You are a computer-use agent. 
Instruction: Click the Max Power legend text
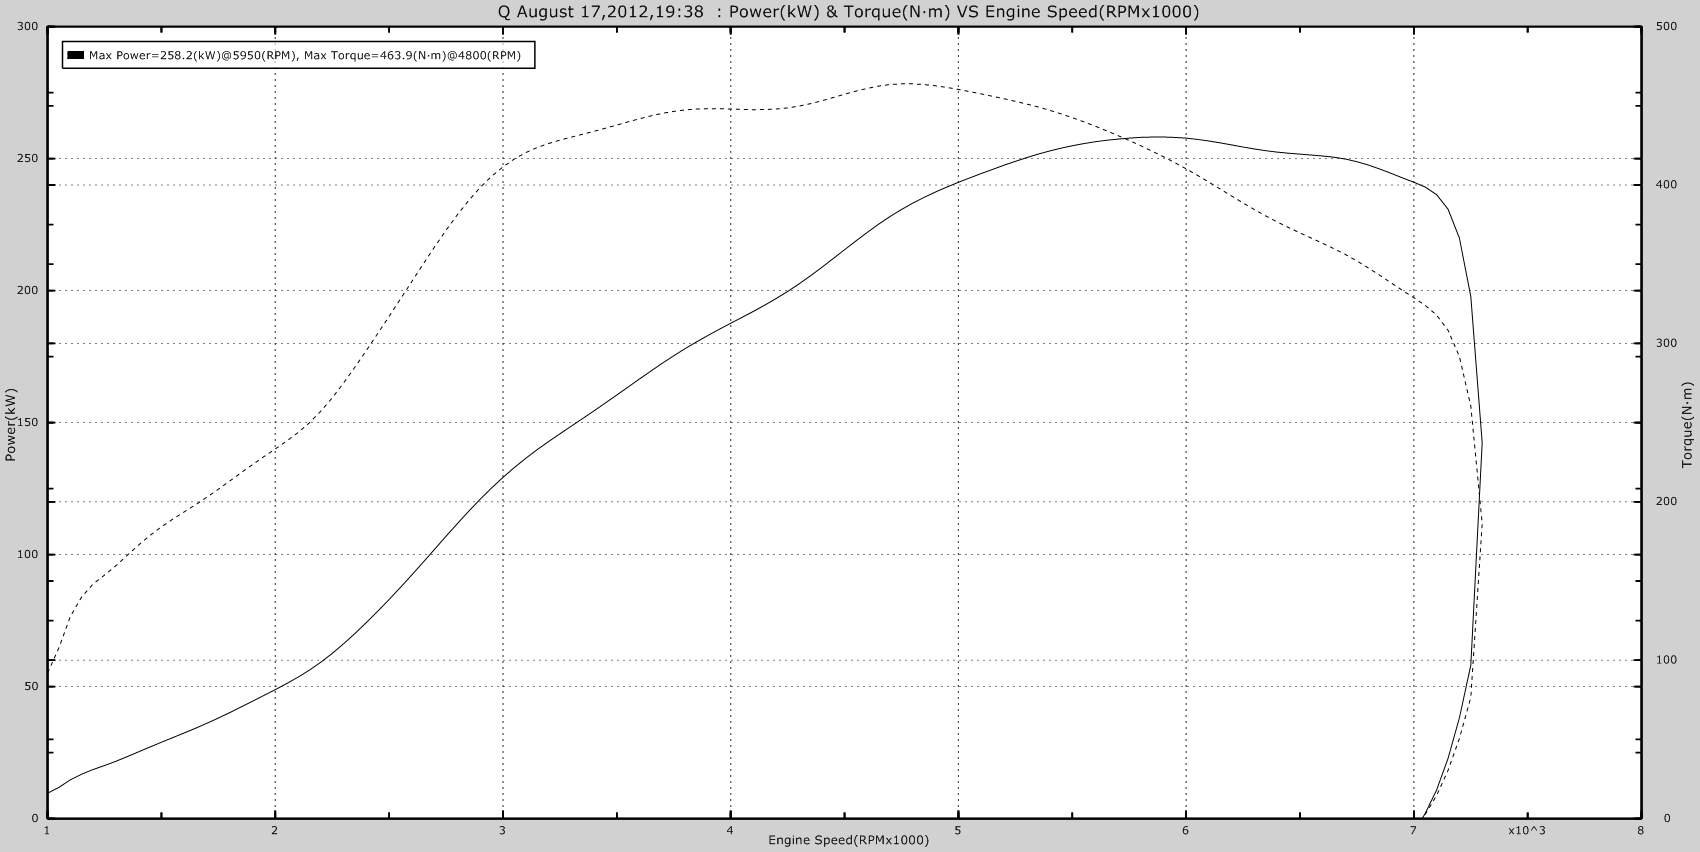[304, 56]
